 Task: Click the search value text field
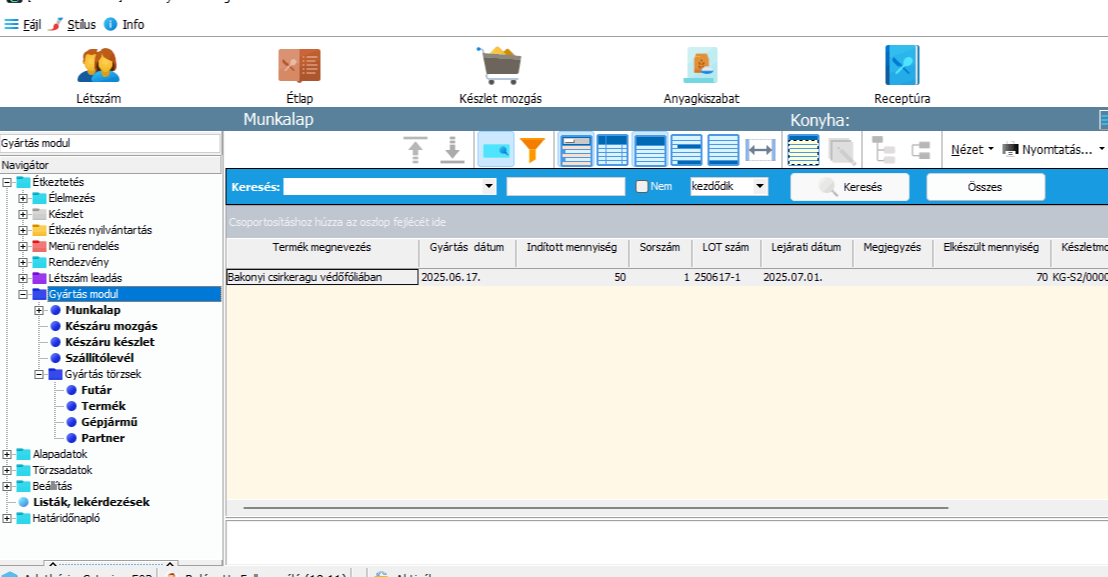click(x=565, y=187)
